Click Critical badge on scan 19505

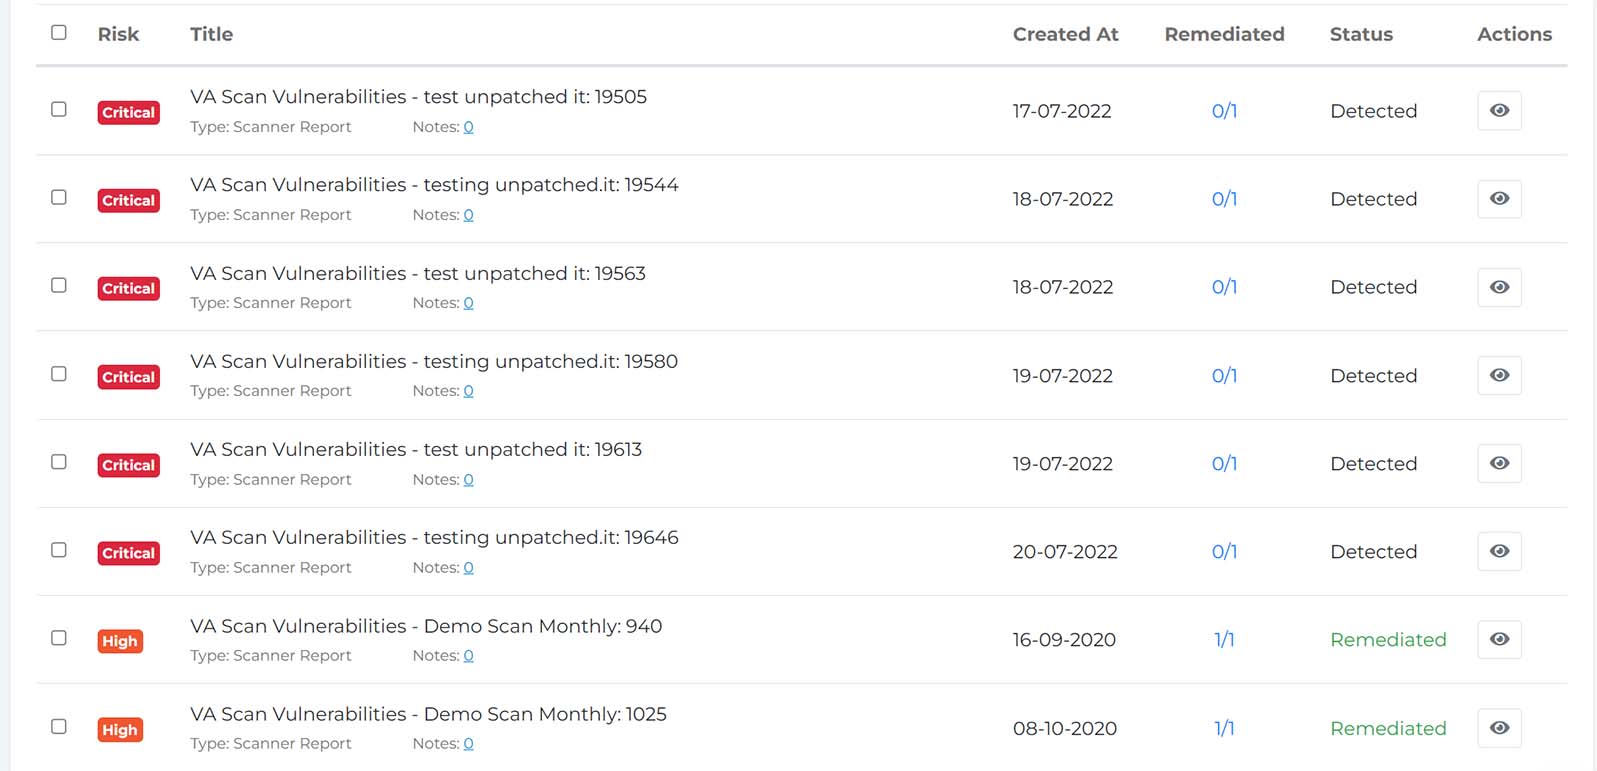point(128,113)
